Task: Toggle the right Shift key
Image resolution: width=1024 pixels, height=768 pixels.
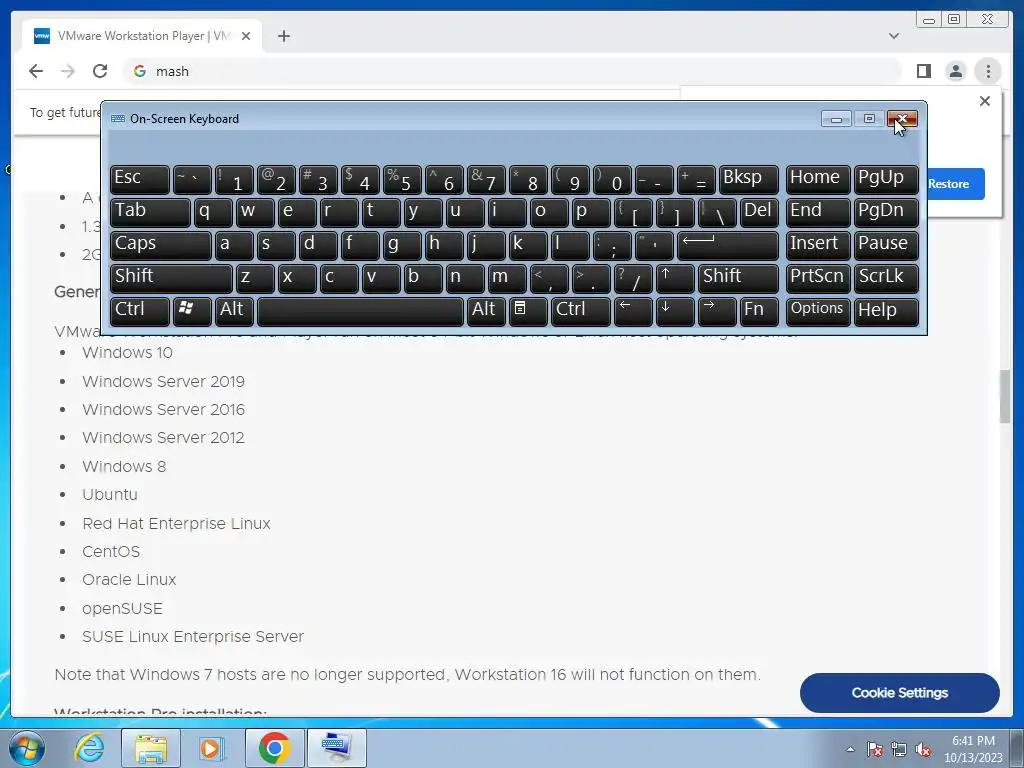Action: click(738, 278)
